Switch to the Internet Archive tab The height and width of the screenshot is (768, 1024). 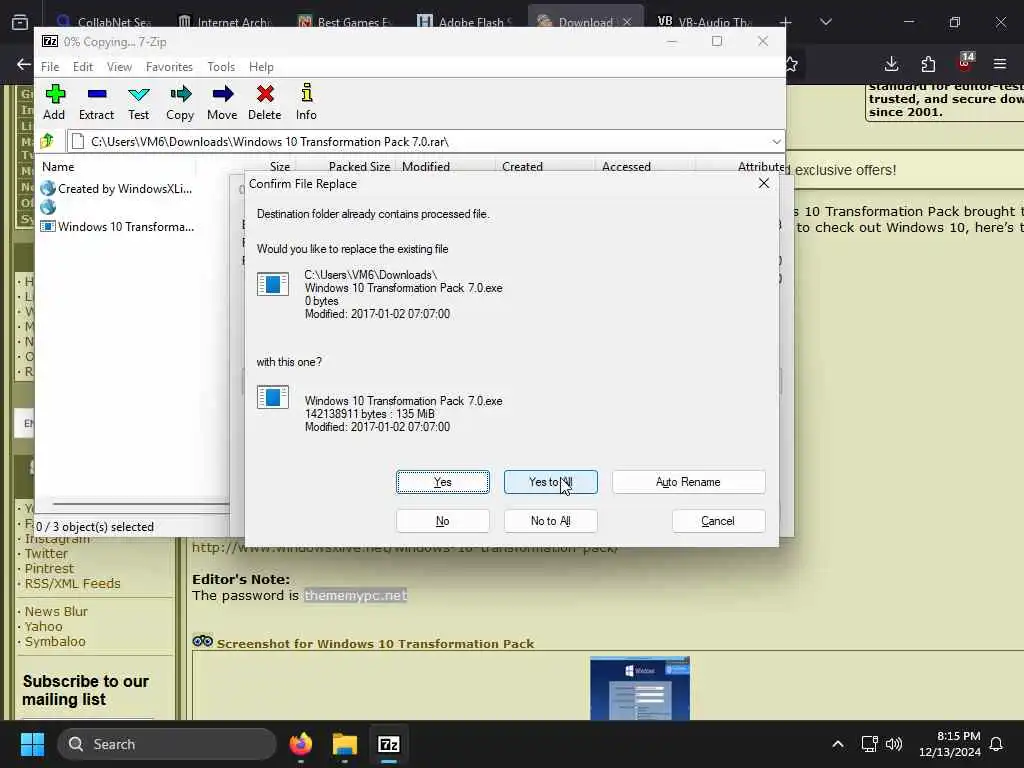click(x=225, y=22)
